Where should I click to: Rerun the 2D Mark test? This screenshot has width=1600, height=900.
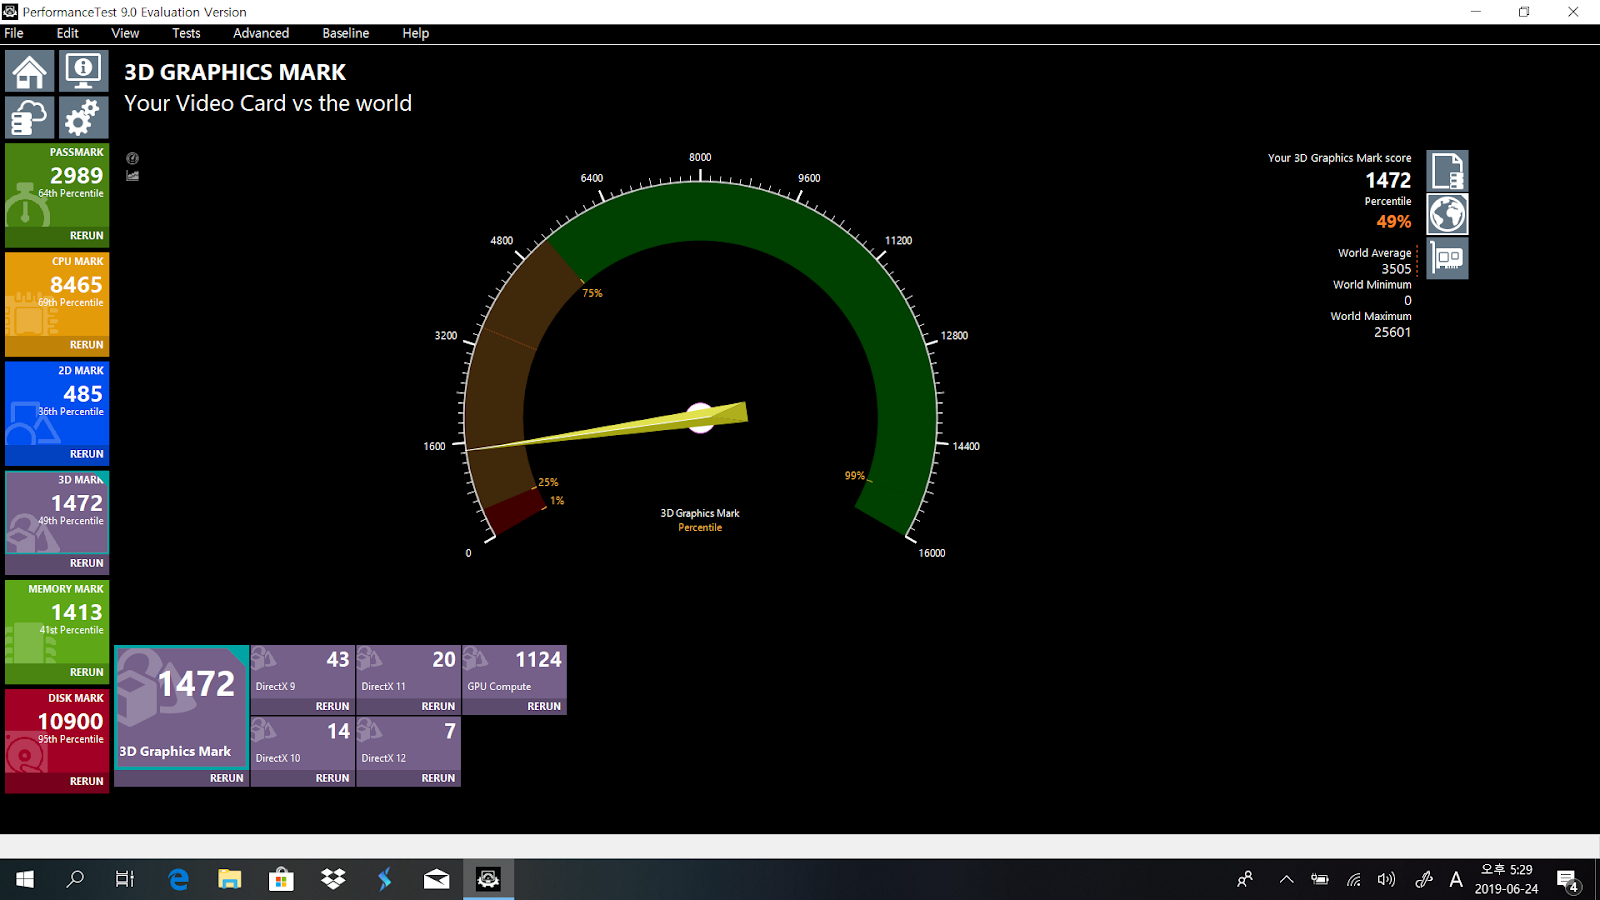[87, 454]
